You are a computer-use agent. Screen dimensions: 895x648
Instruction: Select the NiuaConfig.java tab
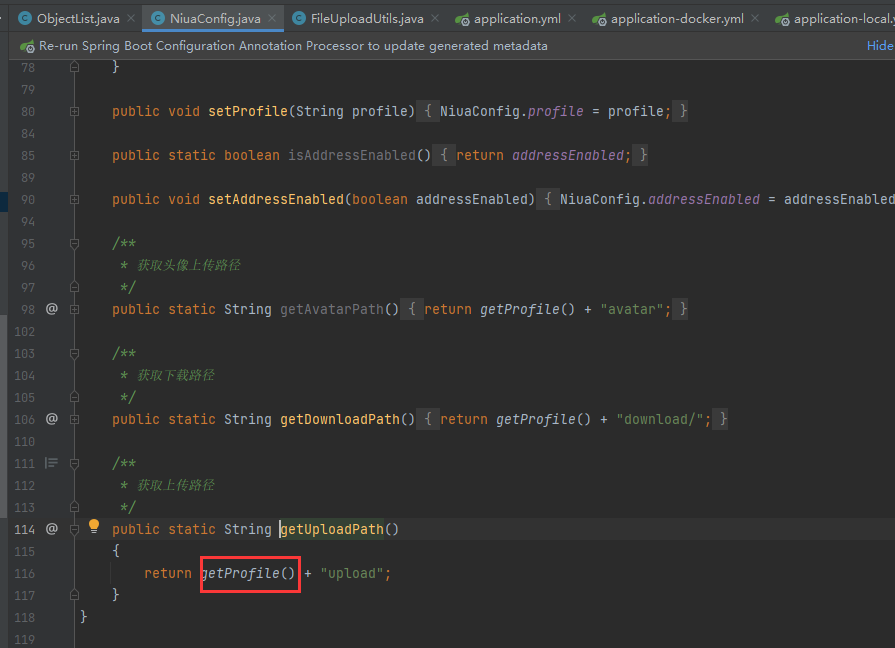[x=215, y=19]
